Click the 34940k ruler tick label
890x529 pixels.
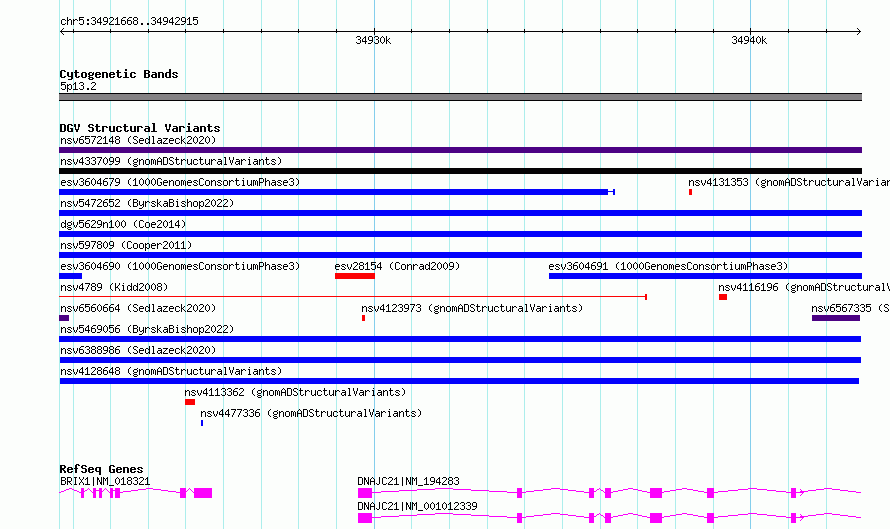click(x=749, y=40)
